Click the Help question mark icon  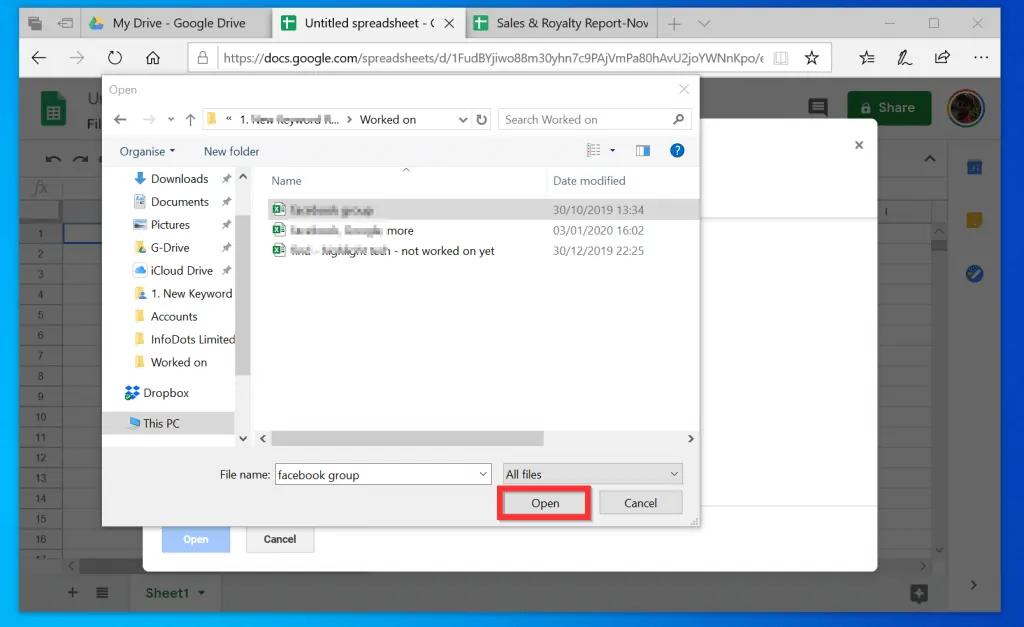(x=677, y=151)
